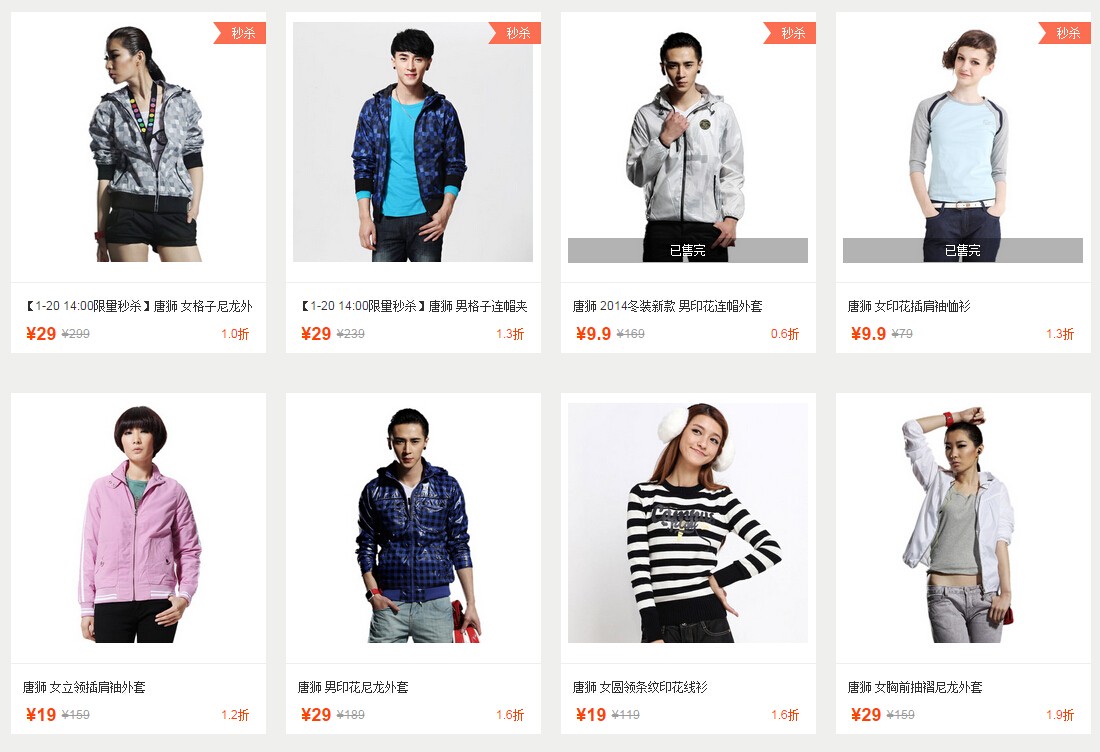
Task: Open link 唐狮 女印花插肩袖恤衫
Action: pyautogui.click(x=908, y=307)
